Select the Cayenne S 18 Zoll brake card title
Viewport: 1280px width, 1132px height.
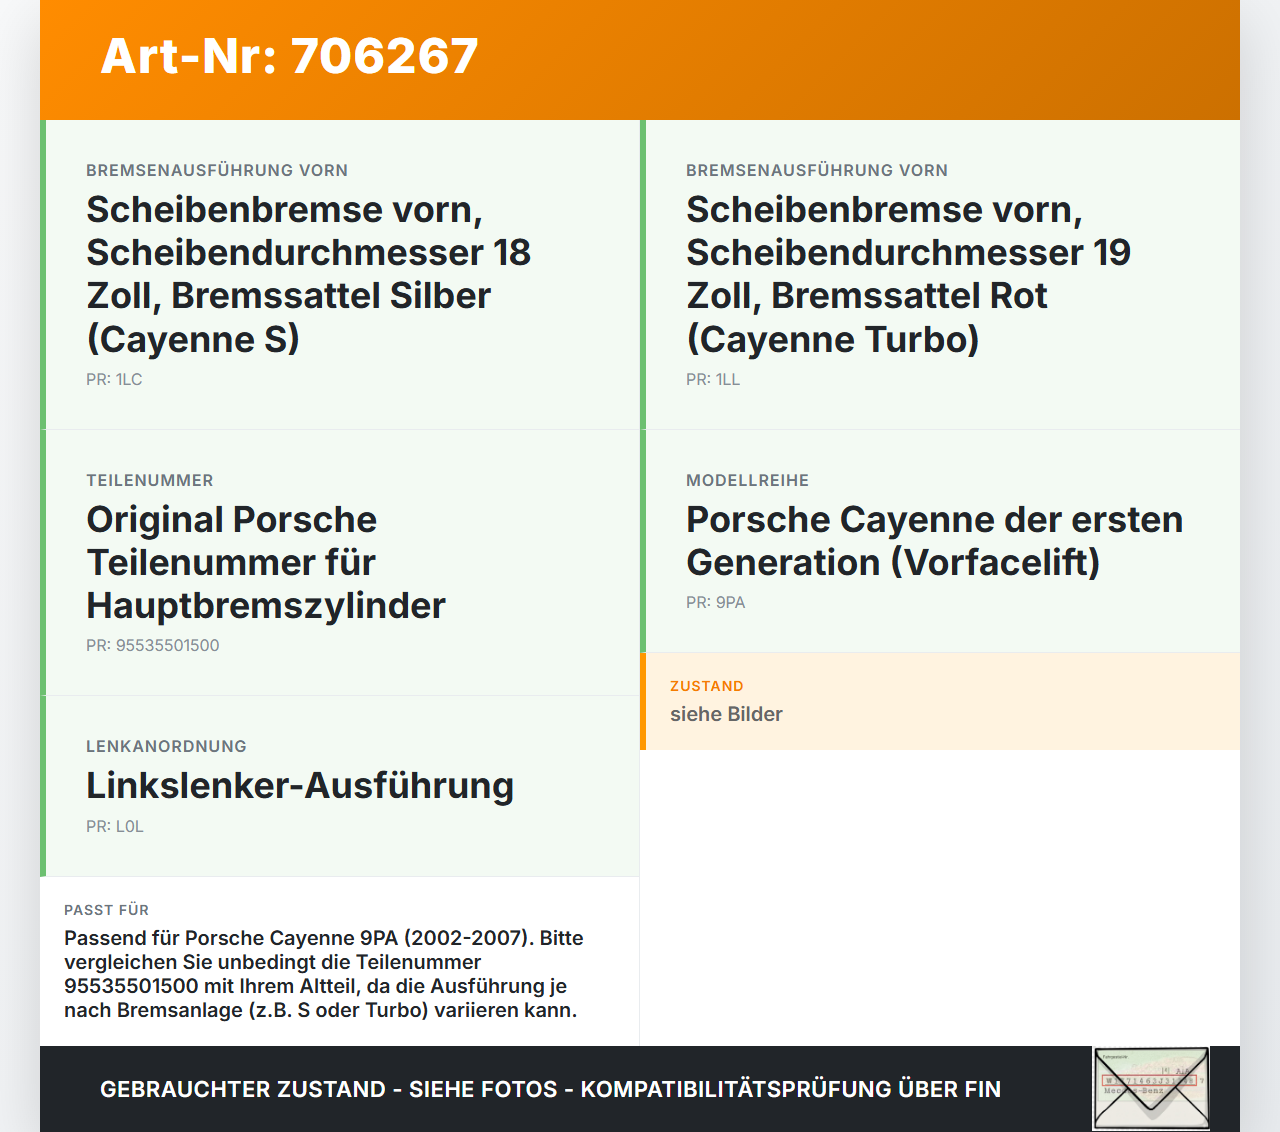click(x=308, y=274)
